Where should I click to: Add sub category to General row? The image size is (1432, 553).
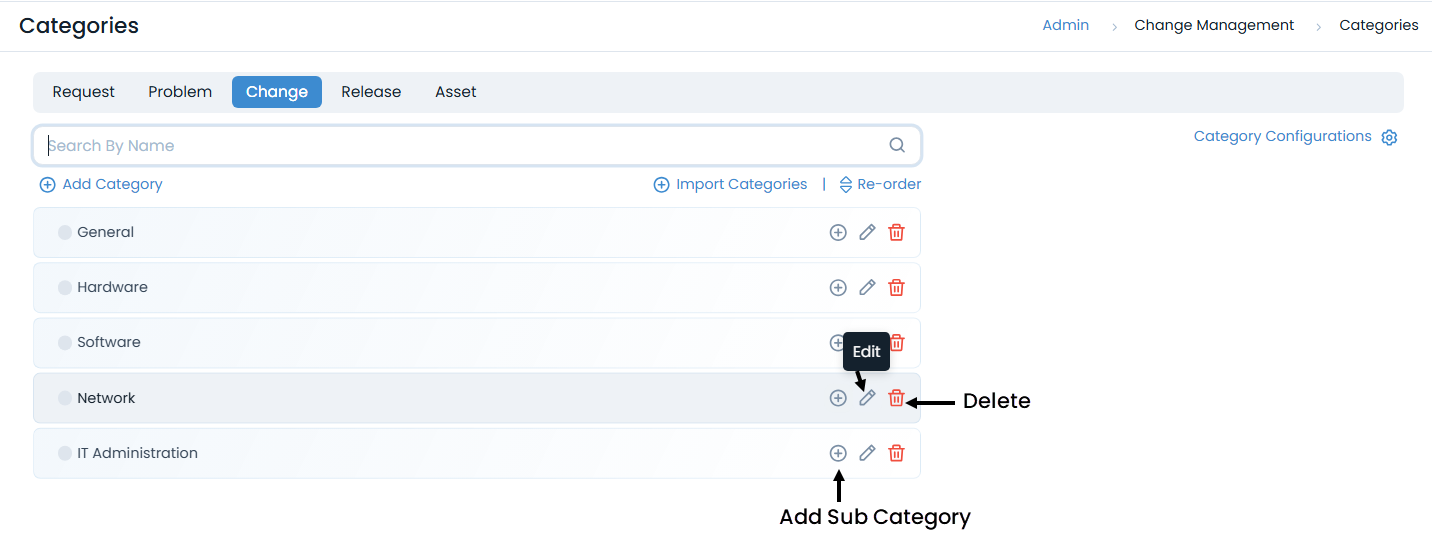click(x=838, y=233)
